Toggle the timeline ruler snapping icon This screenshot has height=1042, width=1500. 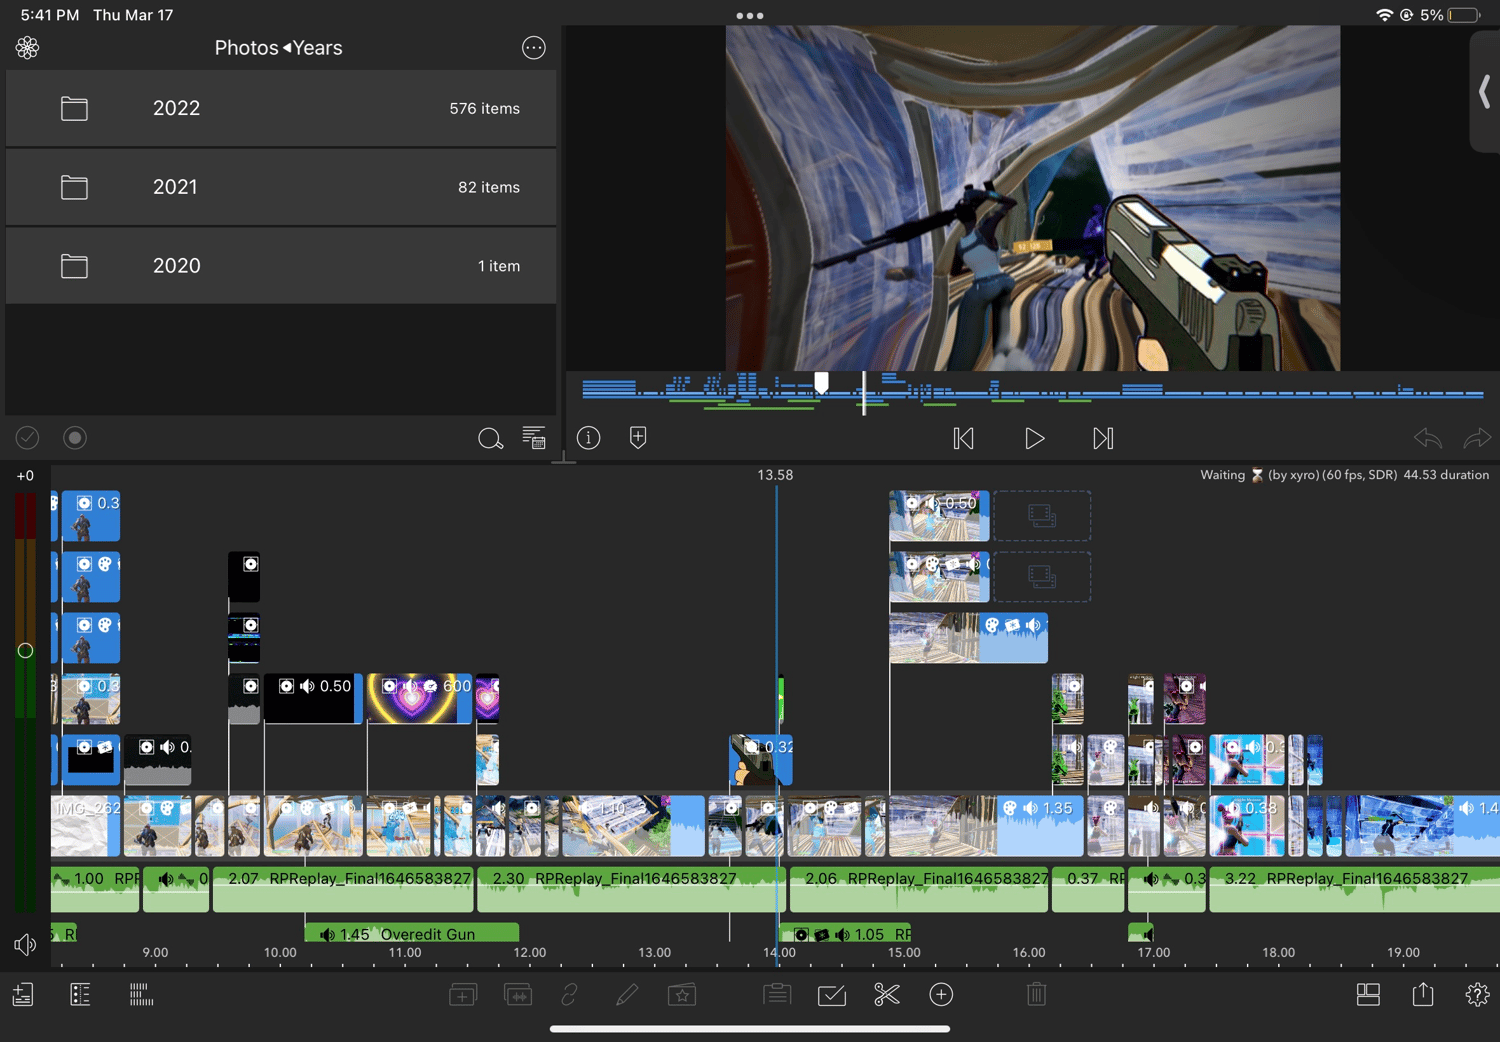click(141, 995)
